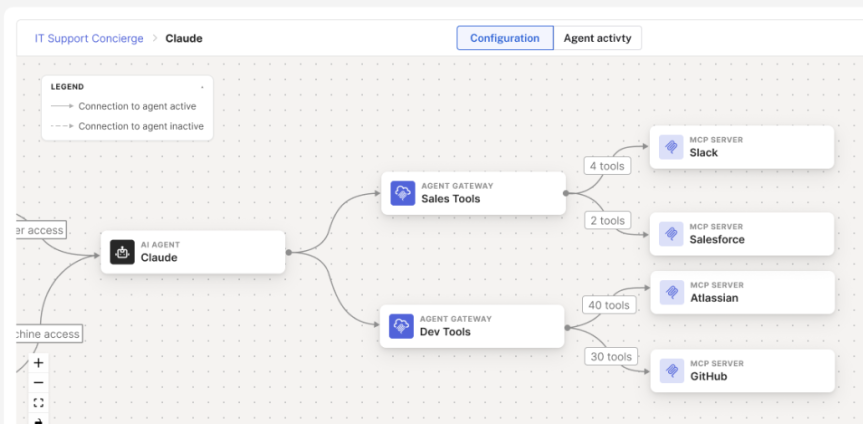863x424 pixels.
Task: Click the Sales Tools gateway cloud icon
Action: click(x=403, y=193)
